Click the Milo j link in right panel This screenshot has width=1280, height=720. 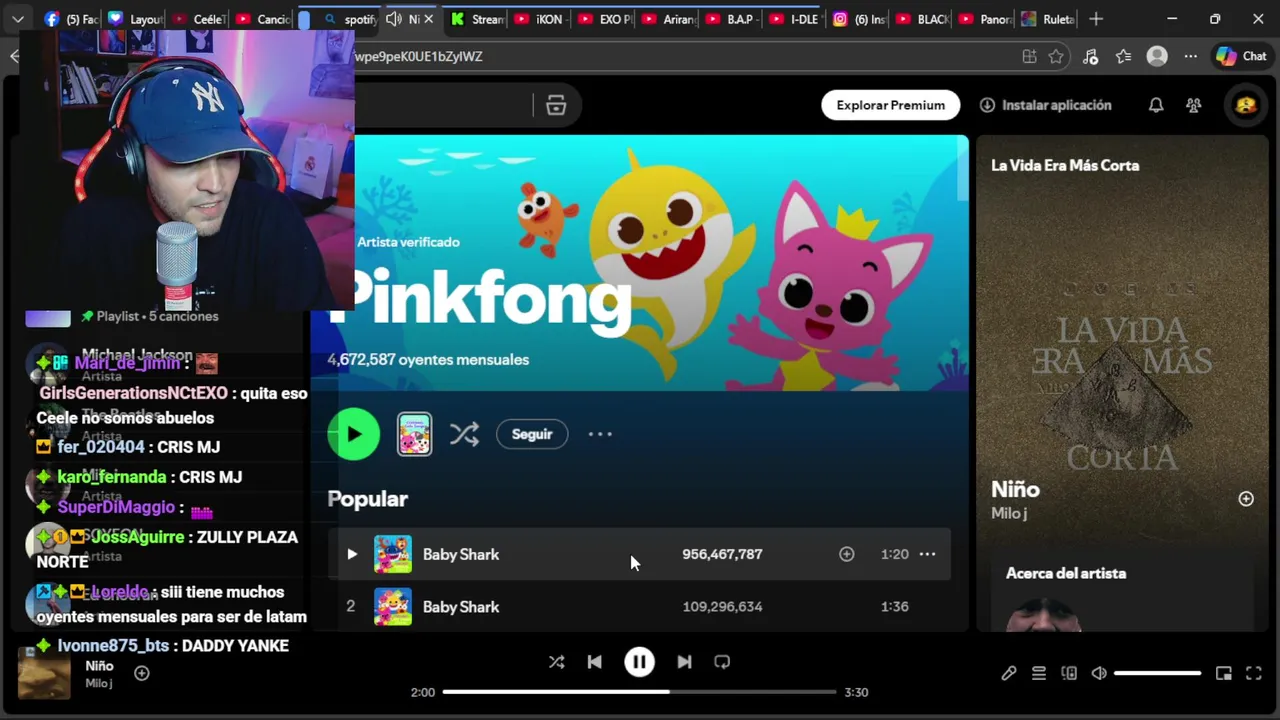(x=1009, y=513)
